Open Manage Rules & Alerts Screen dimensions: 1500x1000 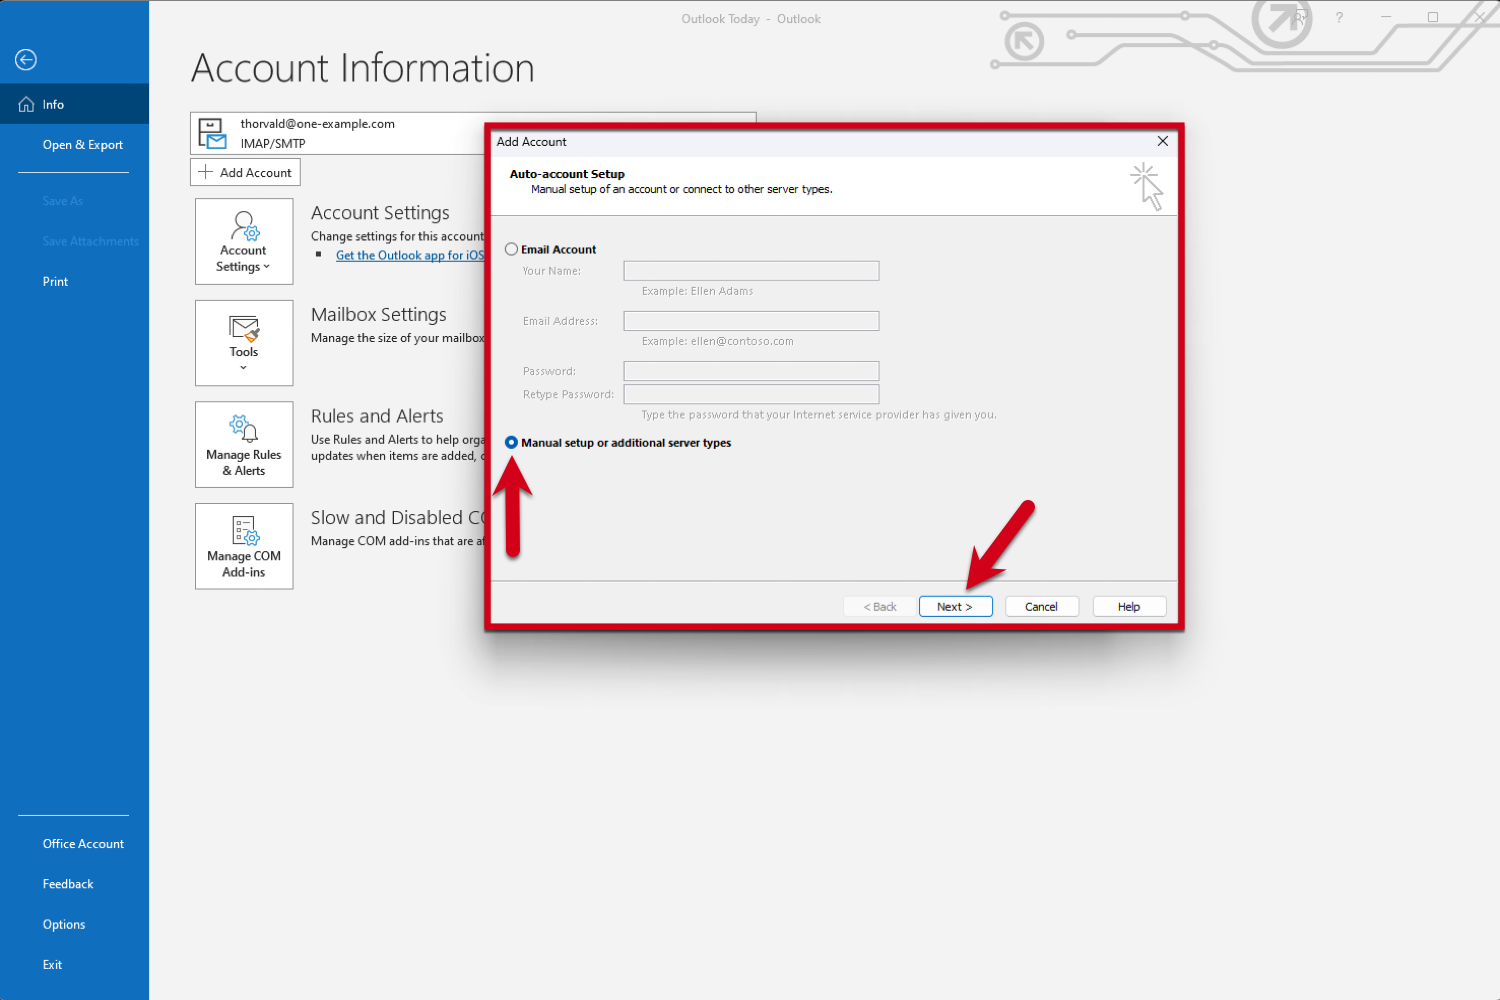pos(243,444)
